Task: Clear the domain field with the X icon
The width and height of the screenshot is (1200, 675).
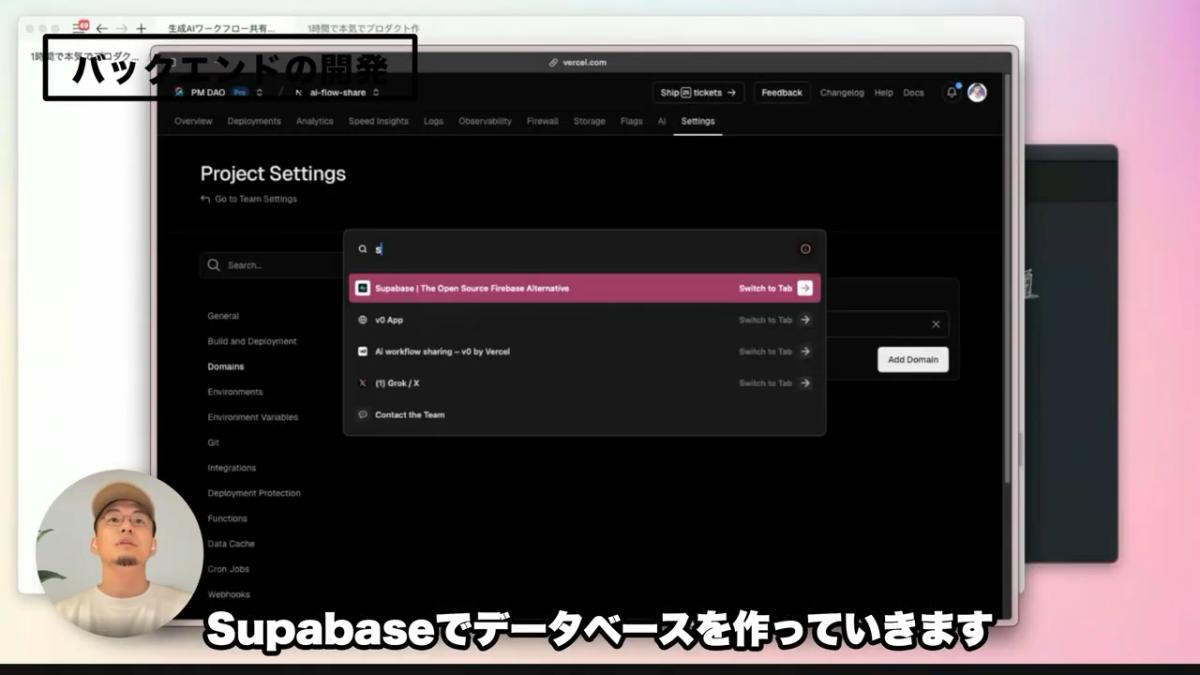Action: click(936, 324)
